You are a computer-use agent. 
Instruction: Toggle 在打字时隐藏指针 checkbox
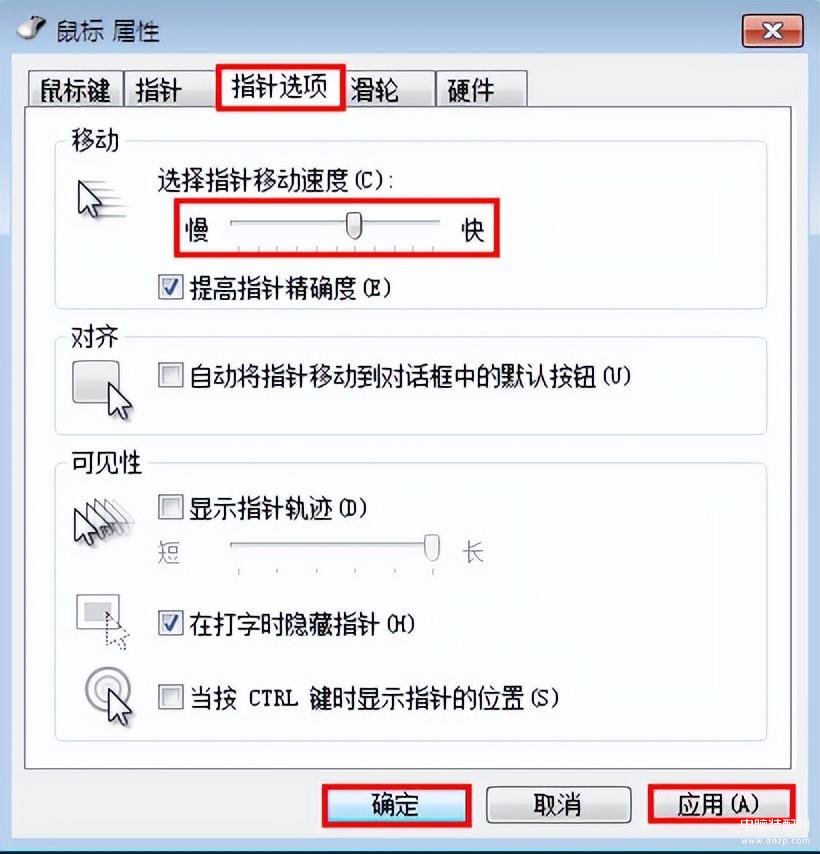click(x=170, y=623)
